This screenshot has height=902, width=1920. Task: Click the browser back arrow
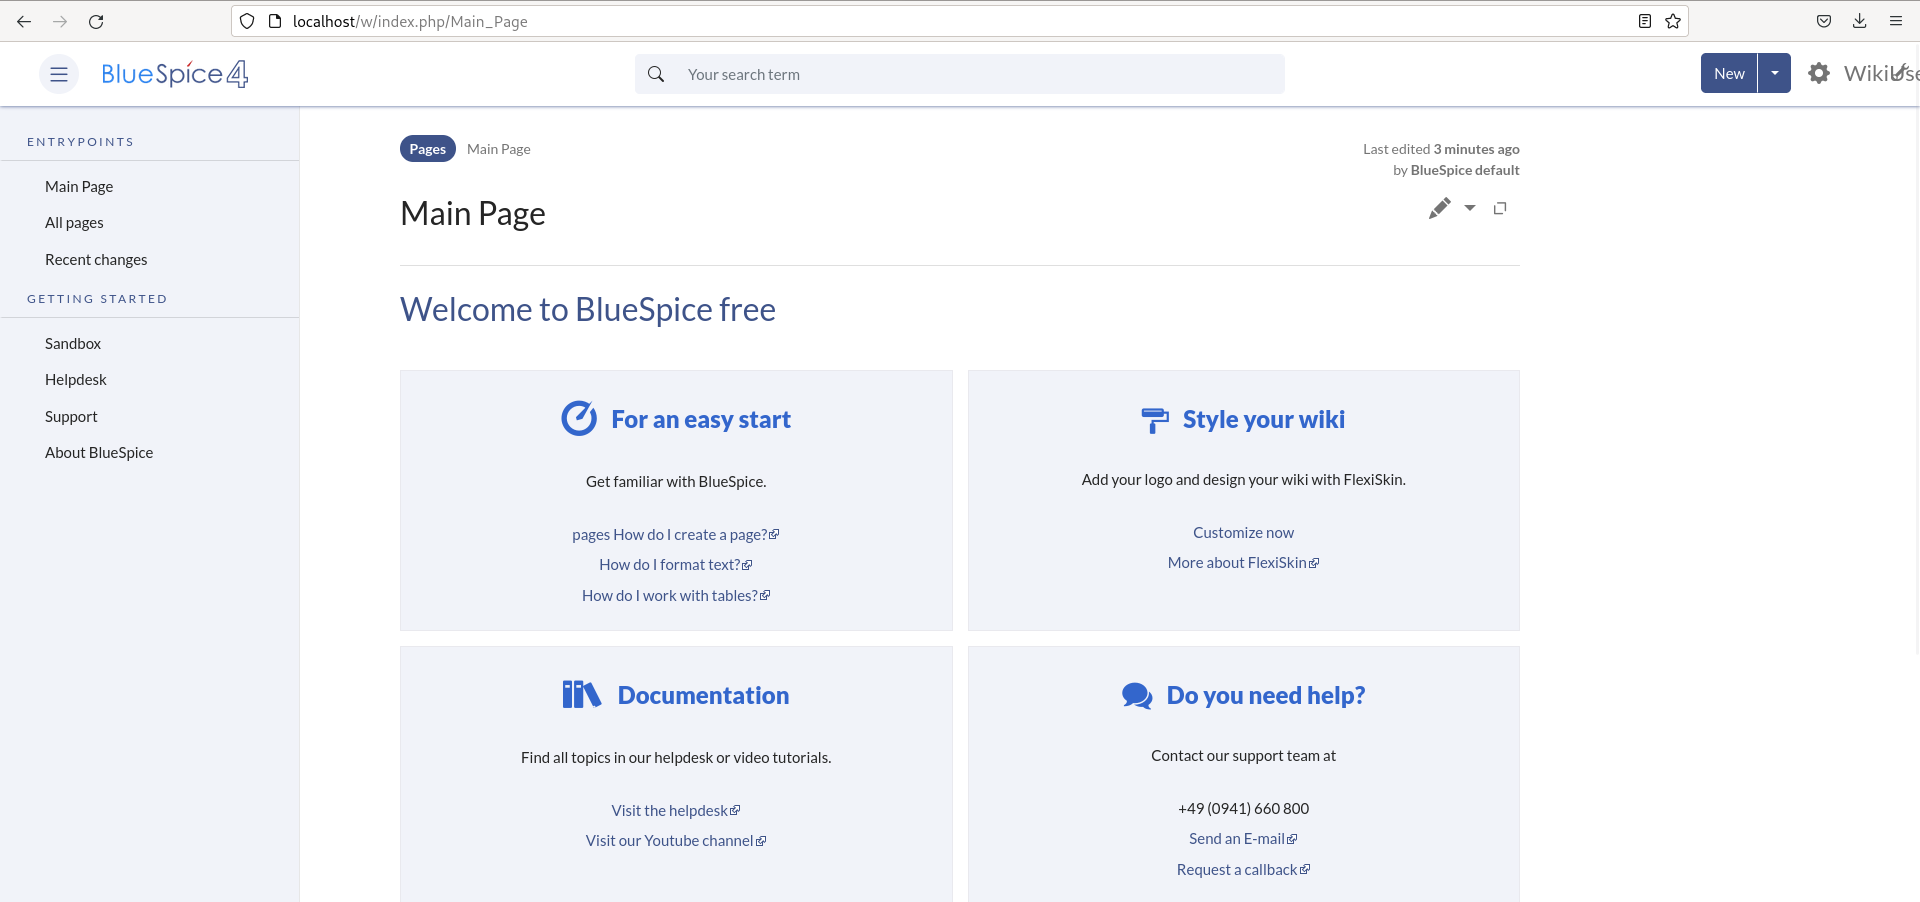24,21
